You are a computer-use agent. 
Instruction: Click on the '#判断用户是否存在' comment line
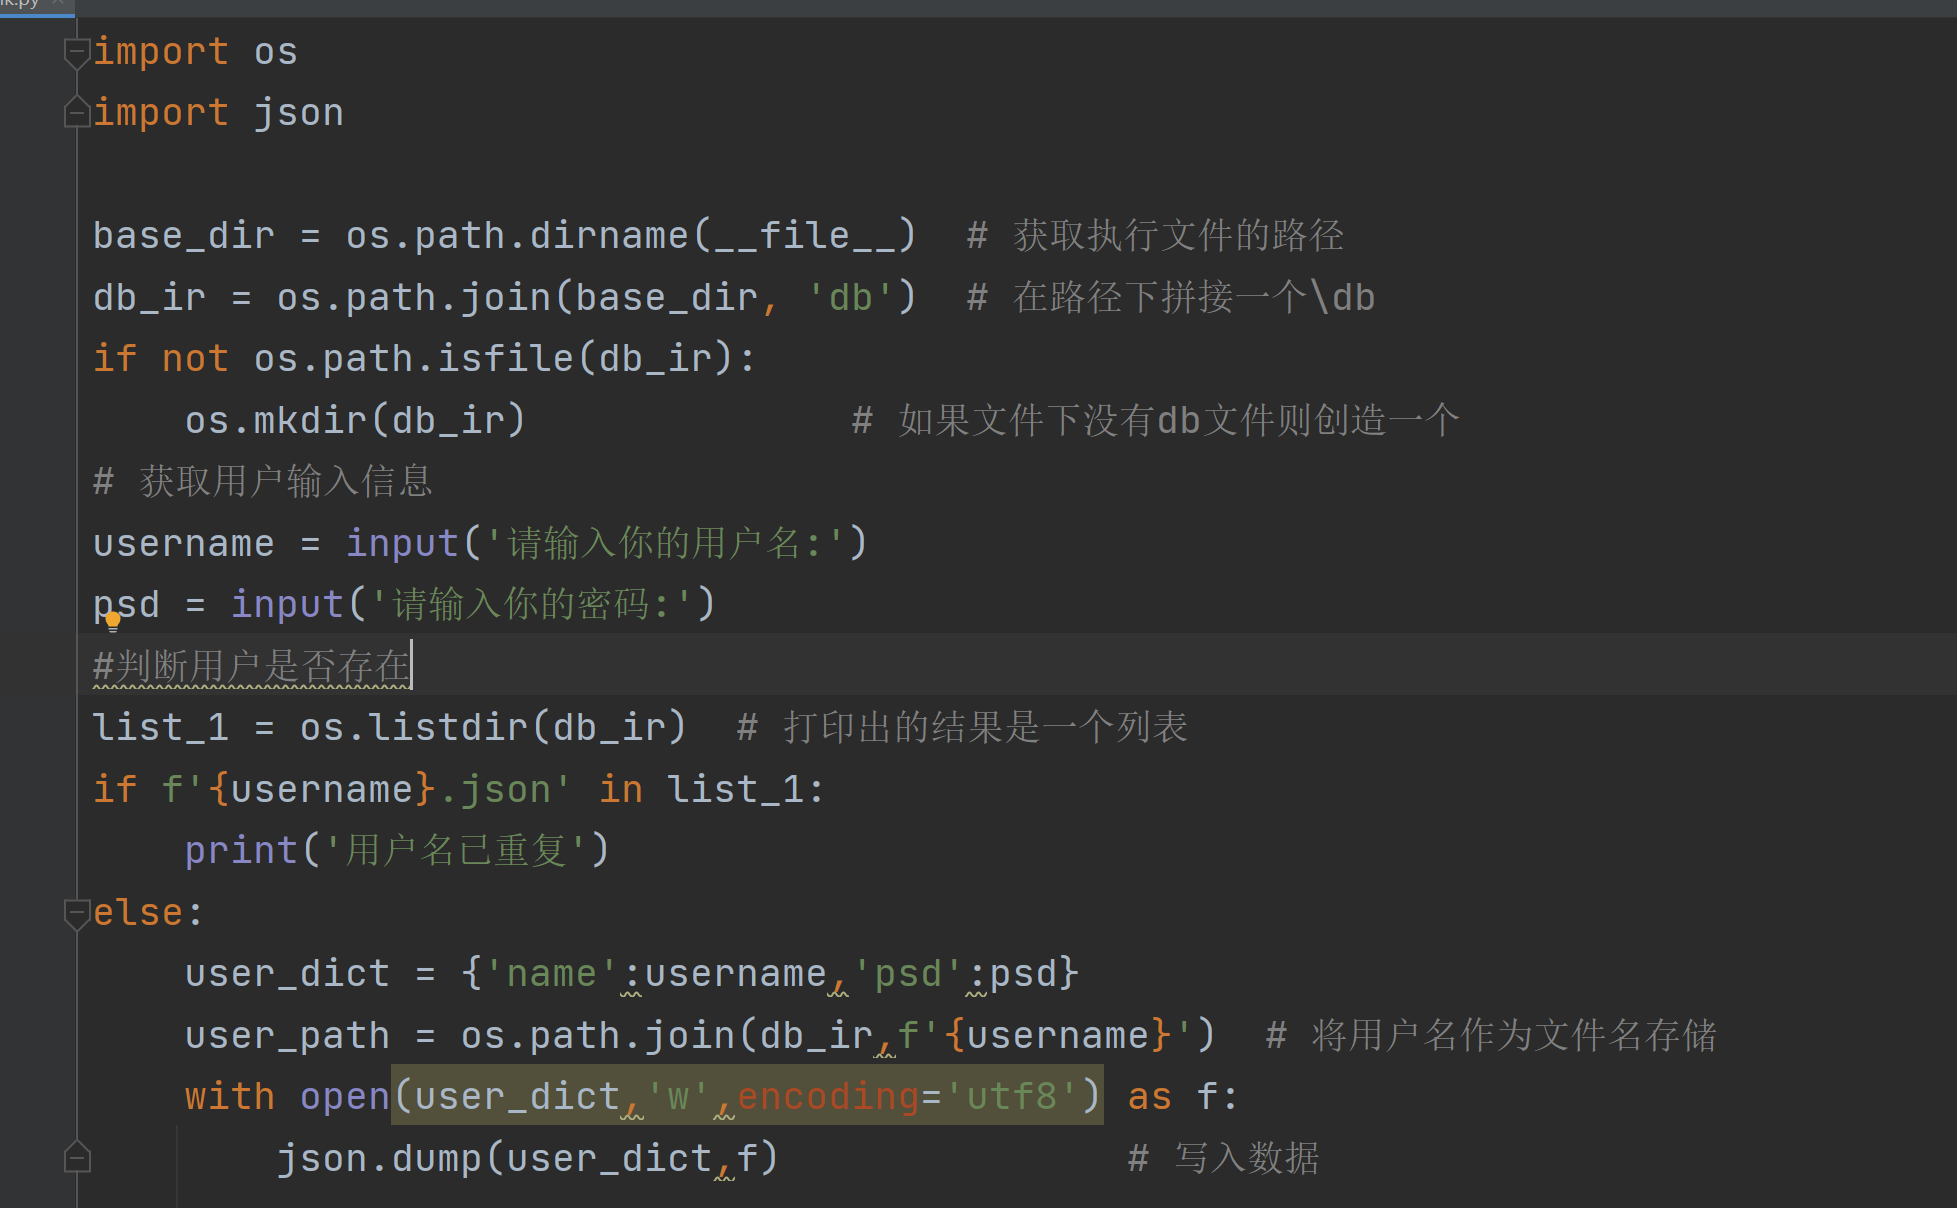click(x=252, y=667)
